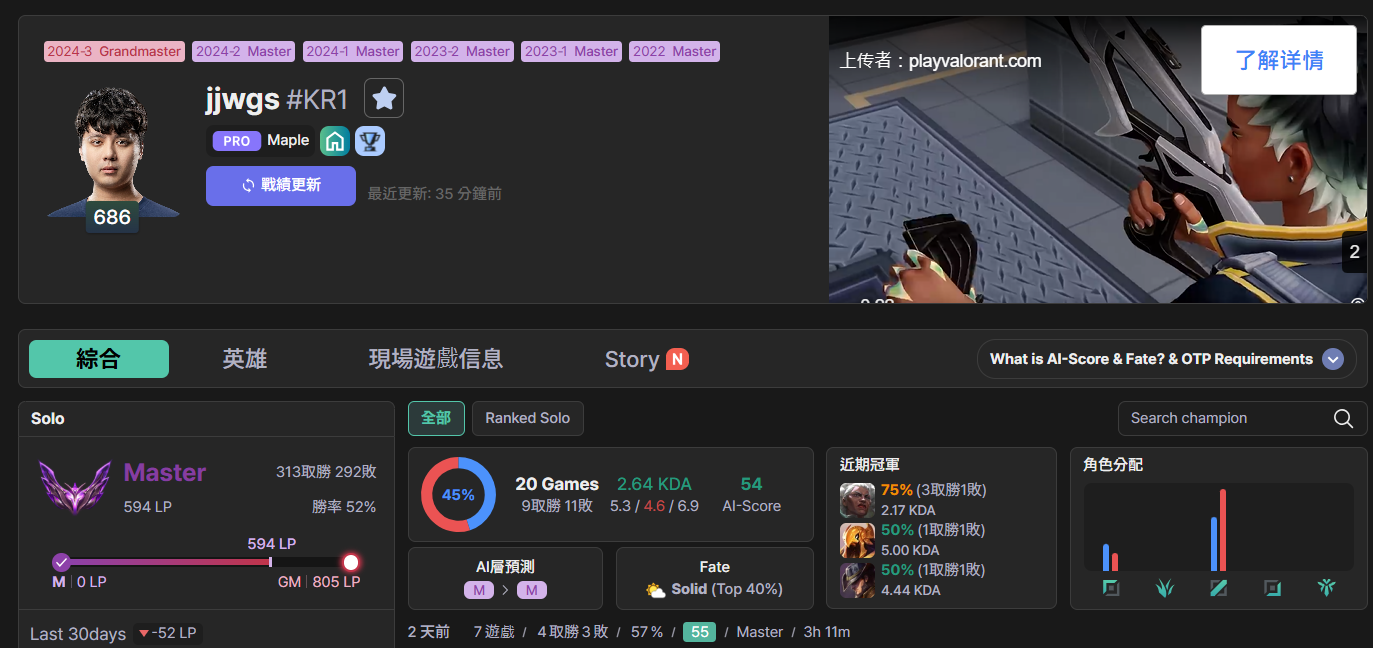Click the #KR1 tag text
Viewport: 1373px width, 648px height.
[x=317, y=99]
